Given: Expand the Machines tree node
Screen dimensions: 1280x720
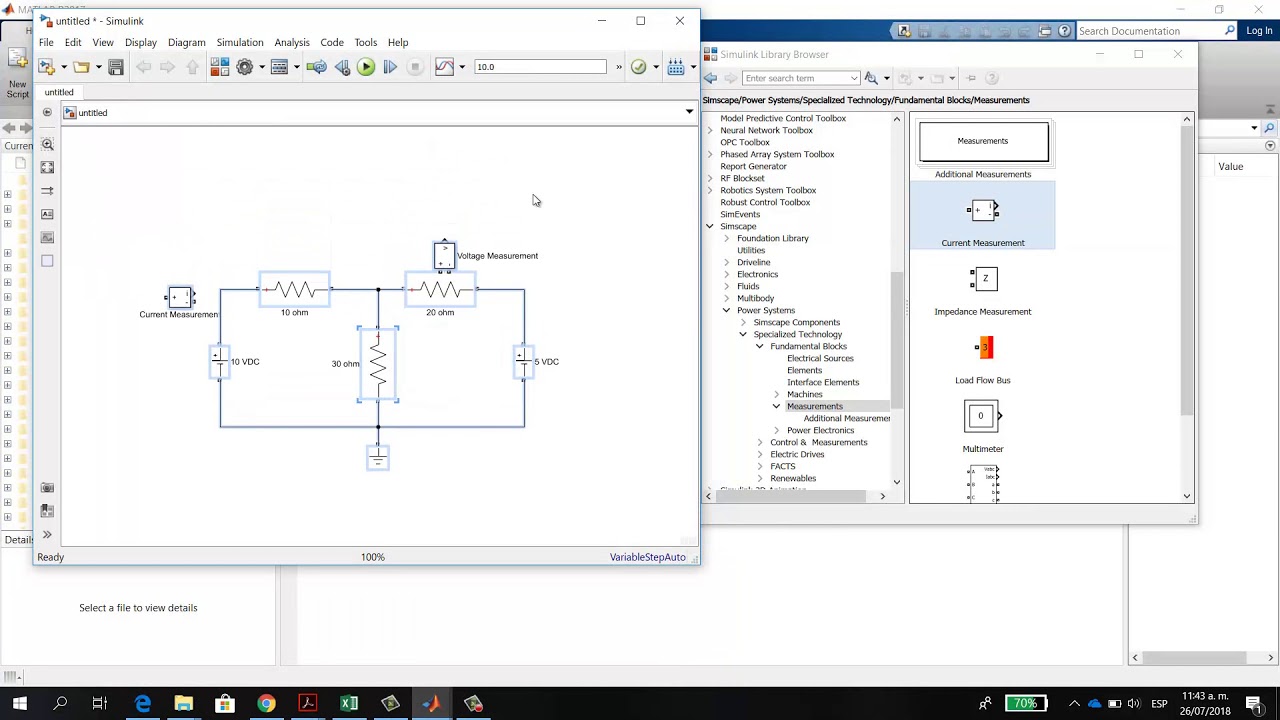Looking at the screenshot, I should click(777, 394).
